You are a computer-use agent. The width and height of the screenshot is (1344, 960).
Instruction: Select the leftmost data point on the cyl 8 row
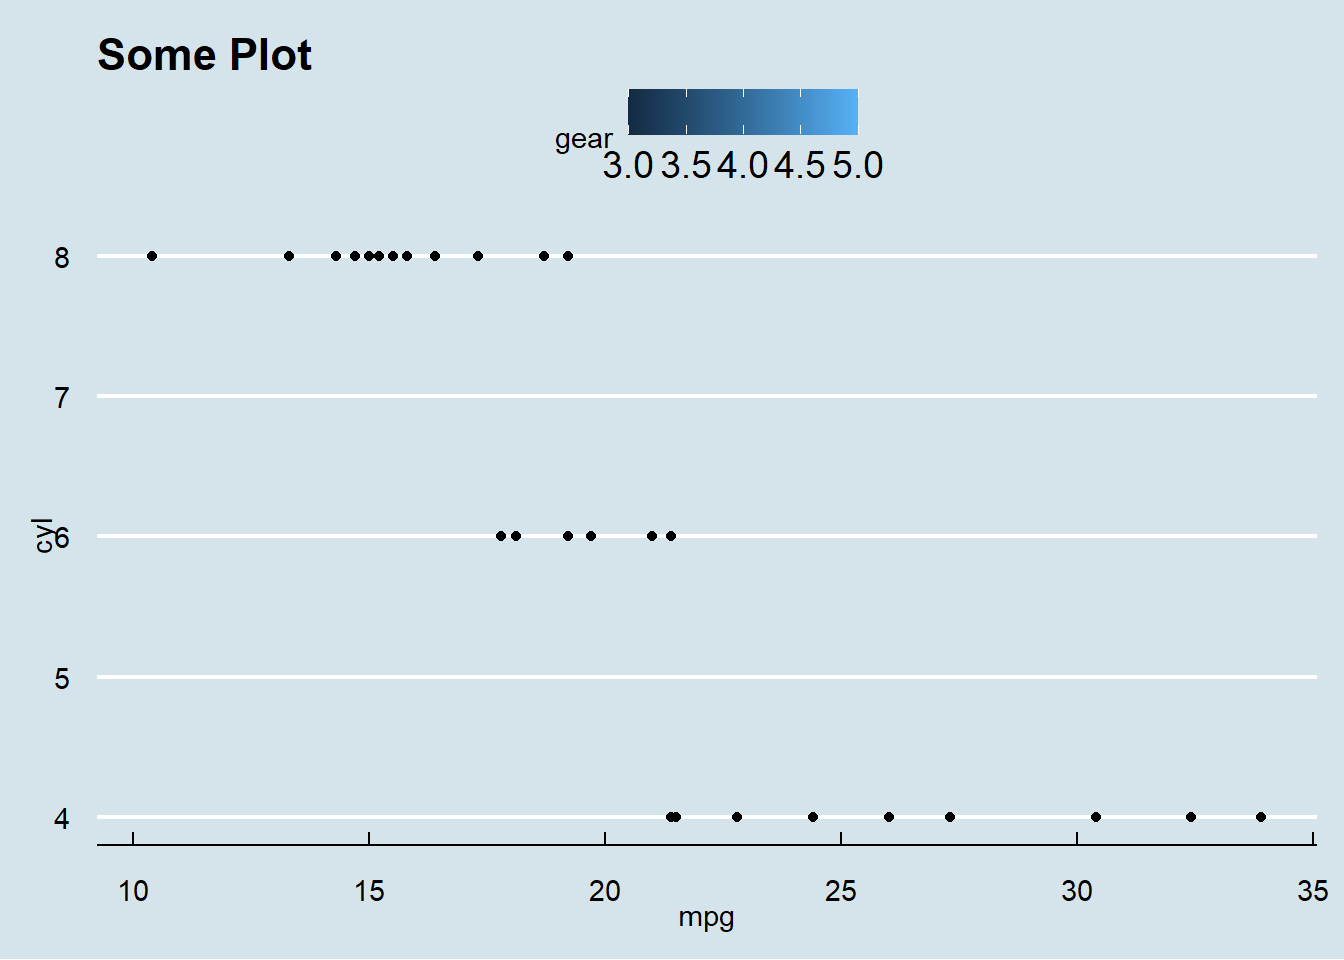(x=152, y=256)
